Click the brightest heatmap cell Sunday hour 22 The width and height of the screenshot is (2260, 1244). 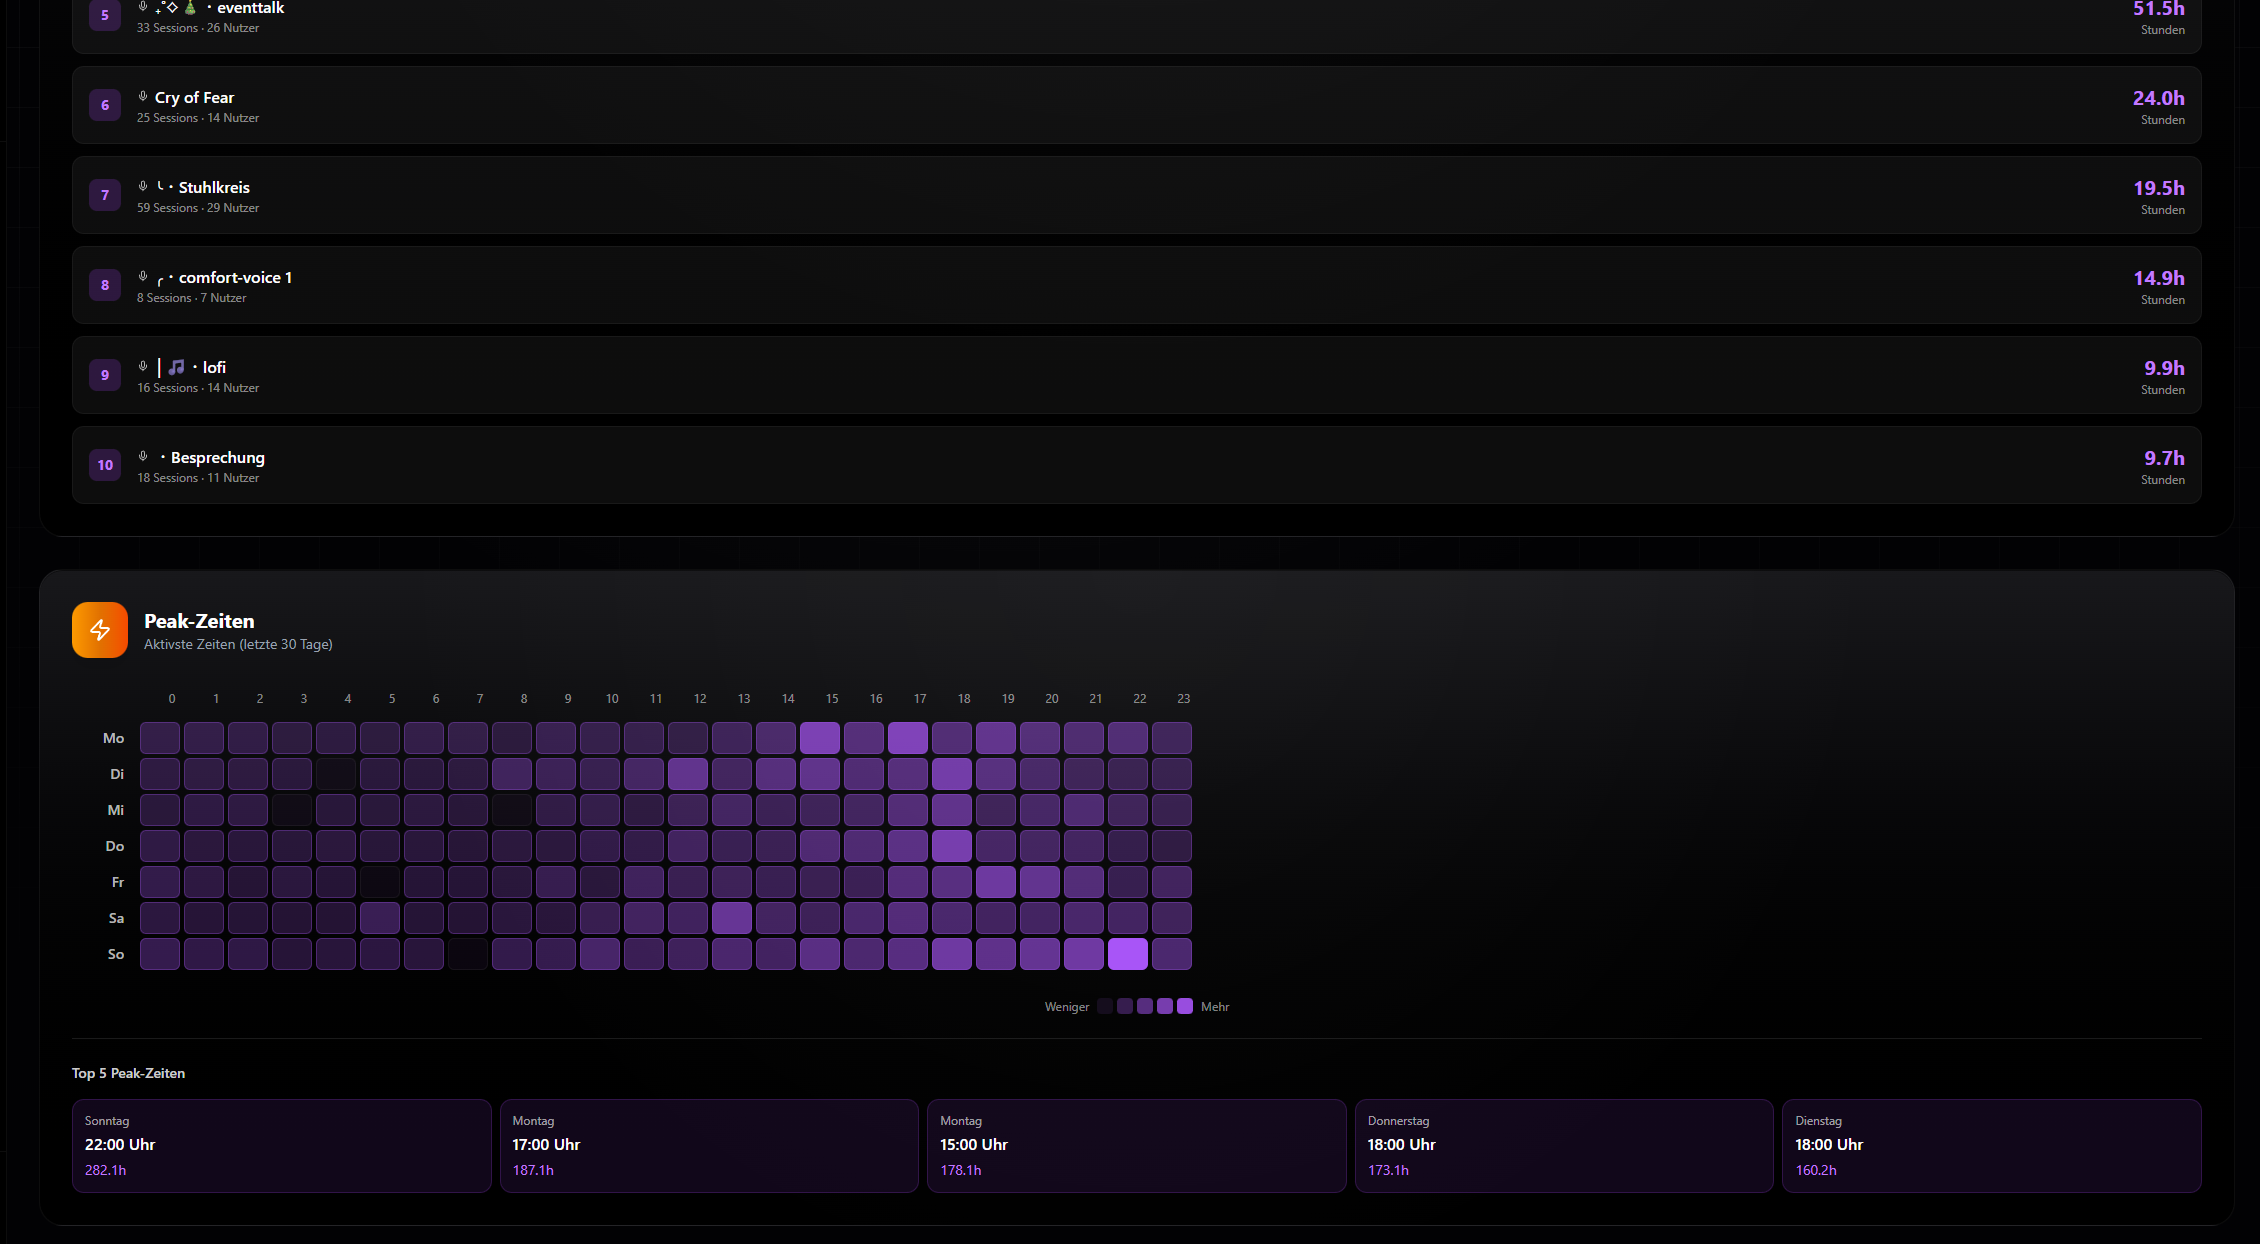1127,954
